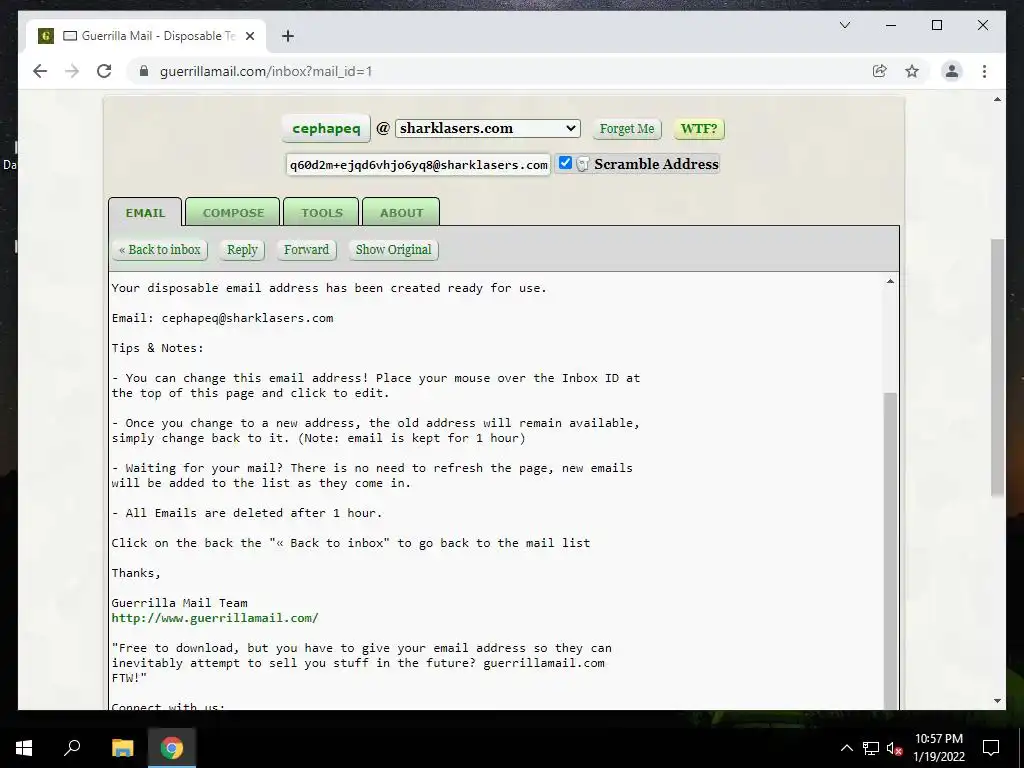Viewport: 1024px width, 768px height.
Task: Click the network icon in tray
Action: coord(871,748)
